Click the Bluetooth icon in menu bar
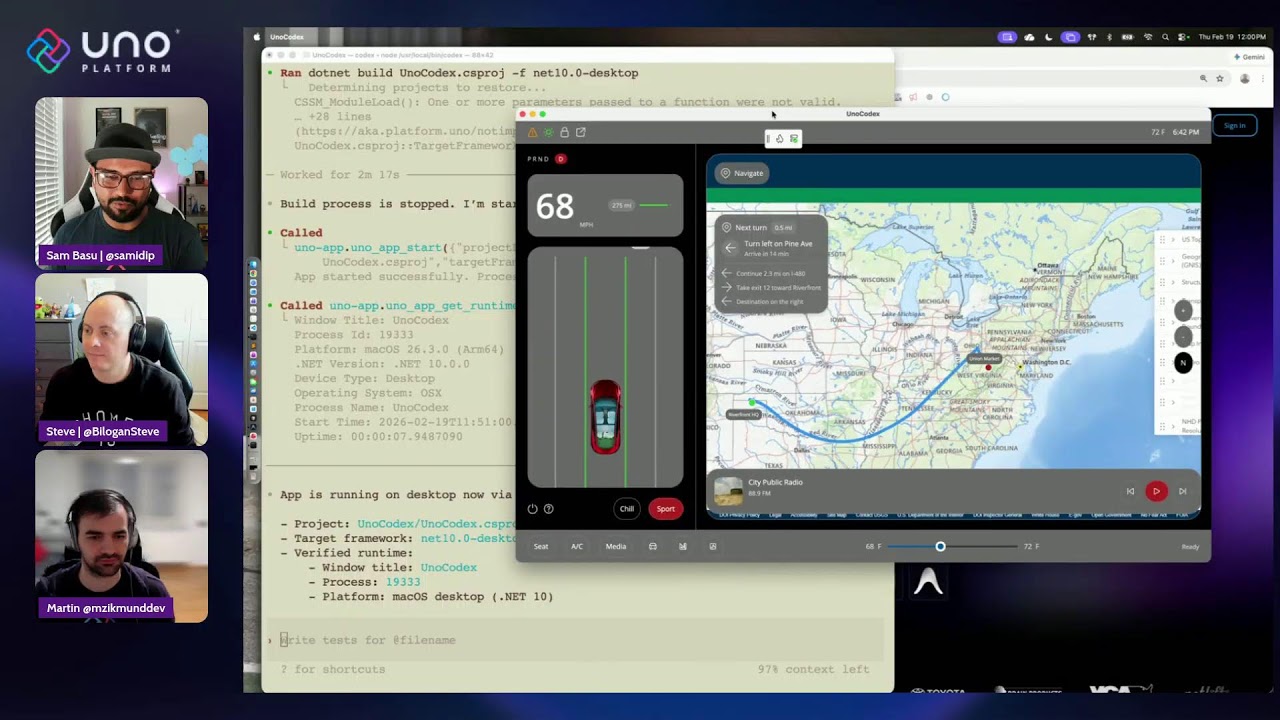The width and height of the screenshot is (1280, 720). coord(1109,37)
